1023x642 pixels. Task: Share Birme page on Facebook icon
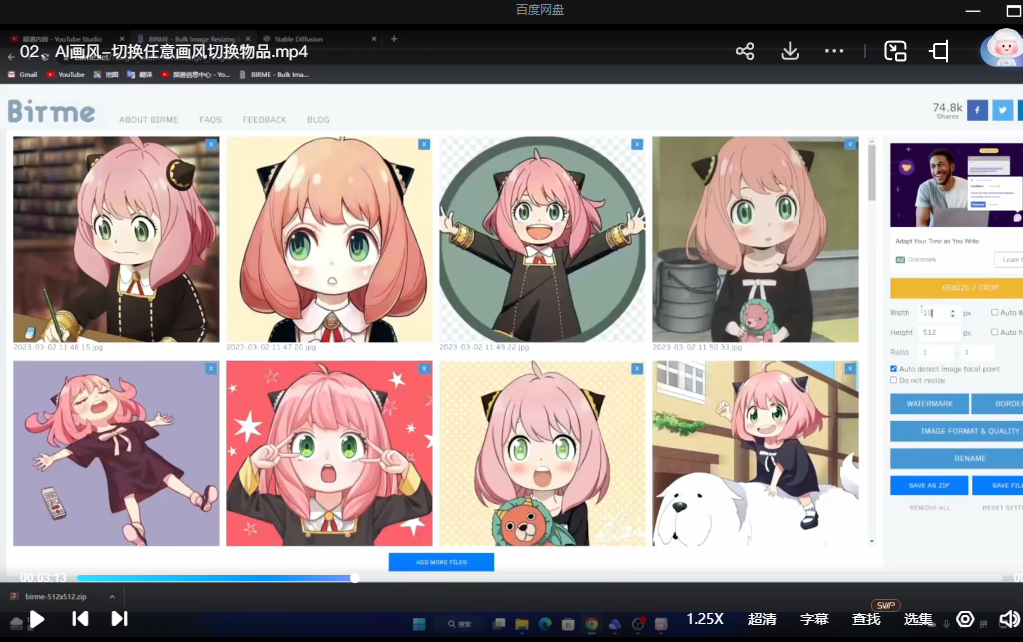pos(977,110)
